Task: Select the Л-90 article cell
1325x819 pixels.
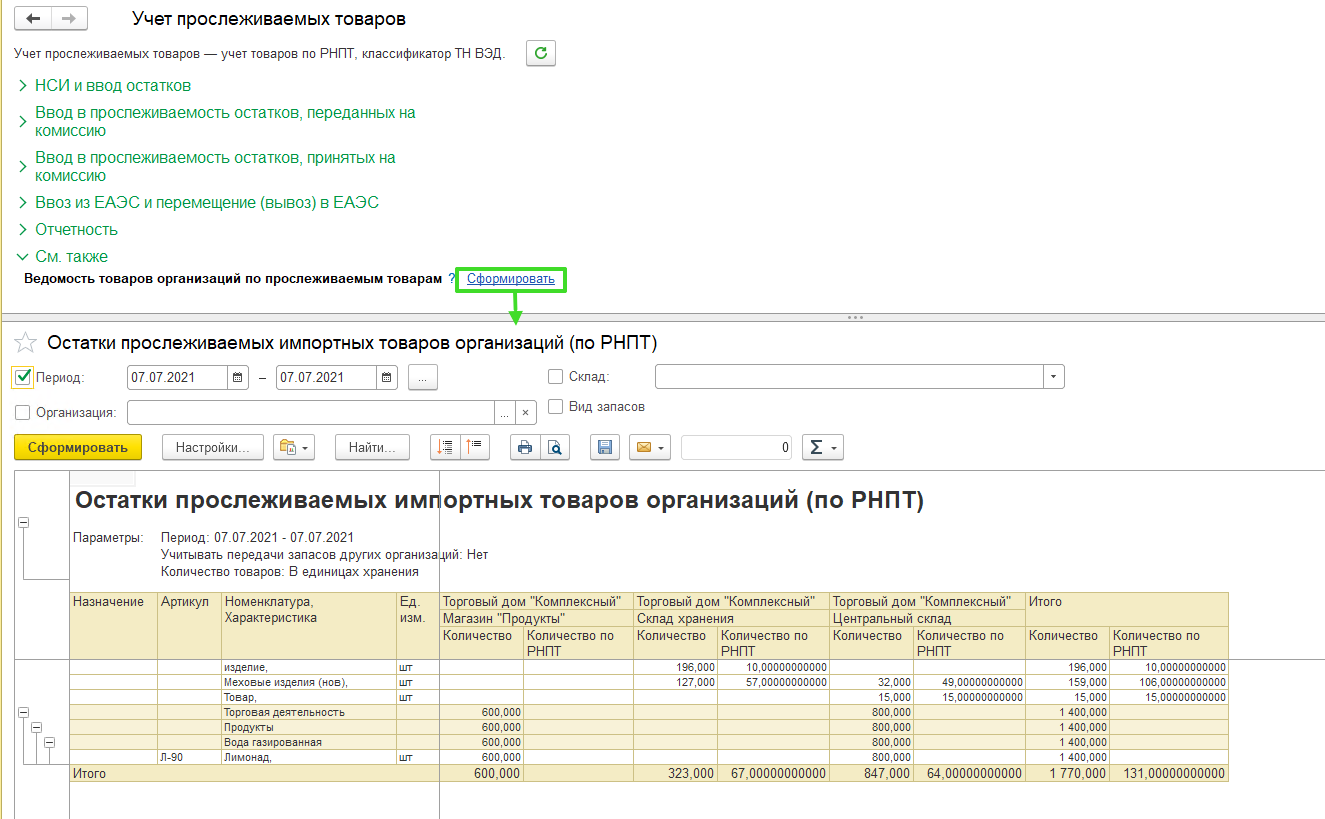Action: tap(189, 758)
